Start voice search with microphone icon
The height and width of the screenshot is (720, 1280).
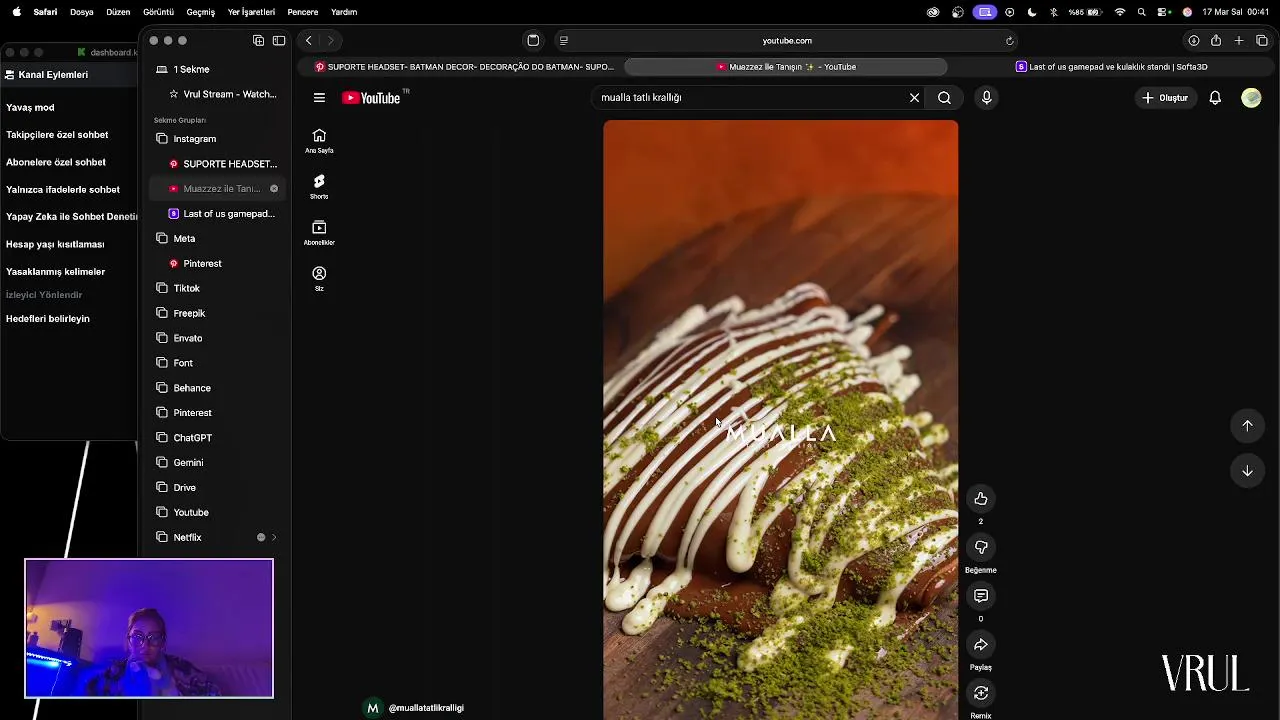point(986,98)
